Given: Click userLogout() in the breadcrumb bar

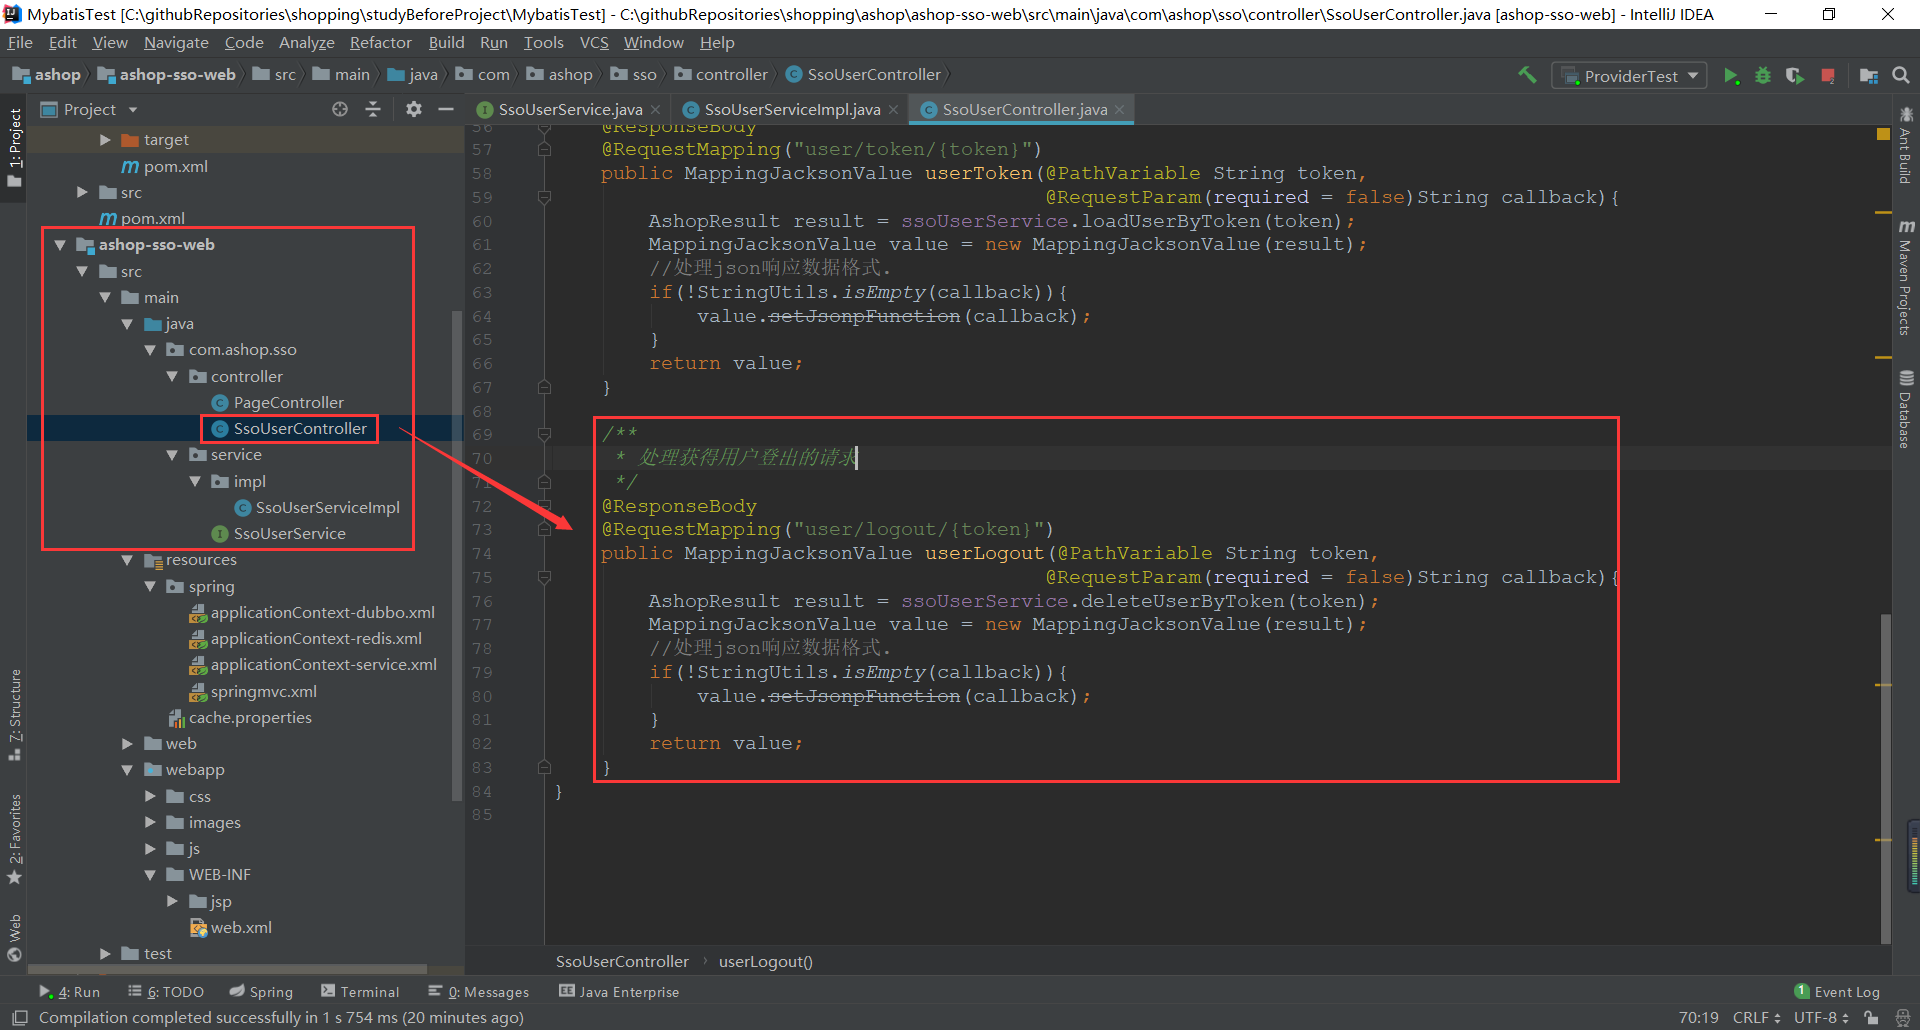Looking at the screenshot, I should coord(766,962).
